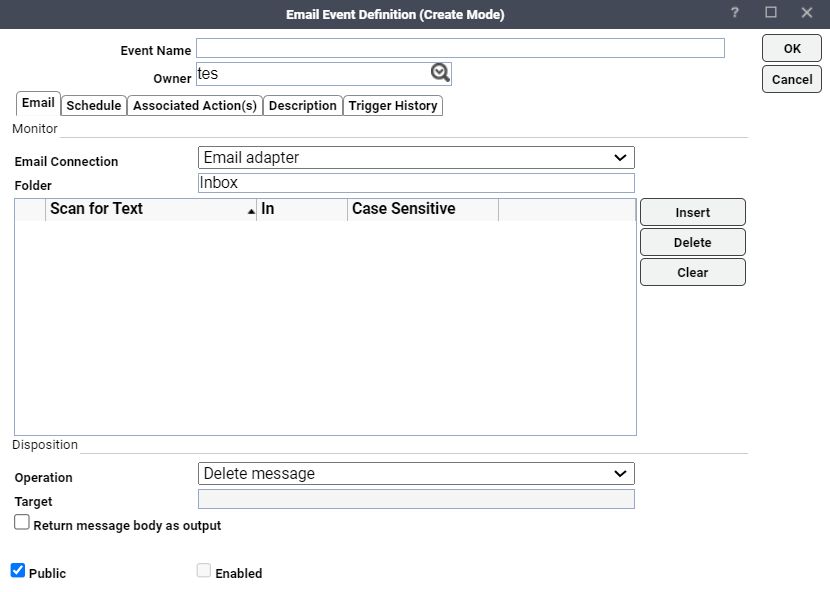Screen dimensions: 830x592
Task: Maximize the Email Event Definition window
Action: tap(770, 13)
